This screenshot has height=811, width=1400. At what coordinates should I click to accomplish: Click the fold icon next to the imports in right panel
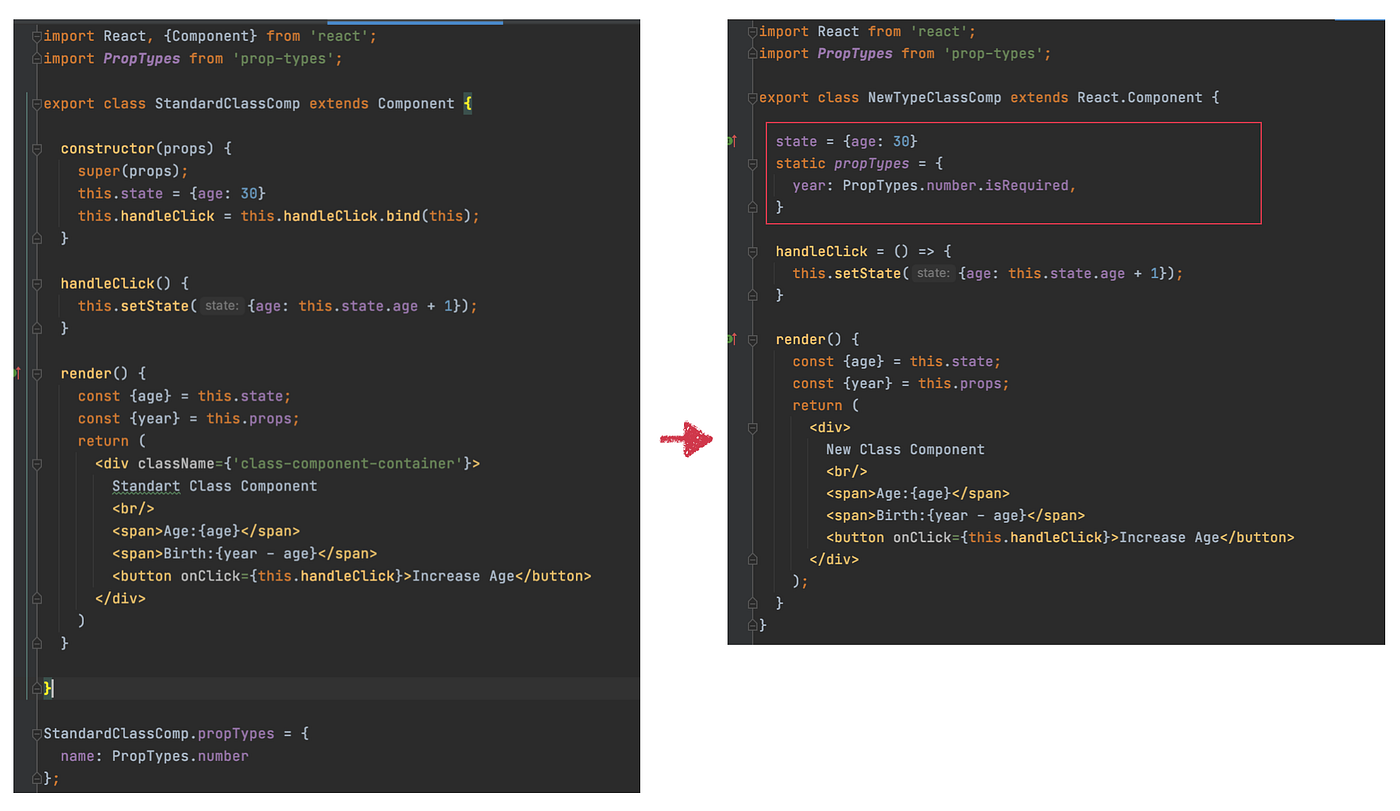click(x=752, y=31)
